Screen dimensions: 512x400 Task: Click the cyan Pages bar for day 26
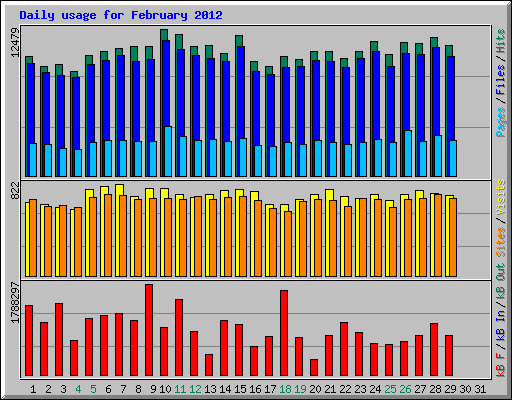408,153
